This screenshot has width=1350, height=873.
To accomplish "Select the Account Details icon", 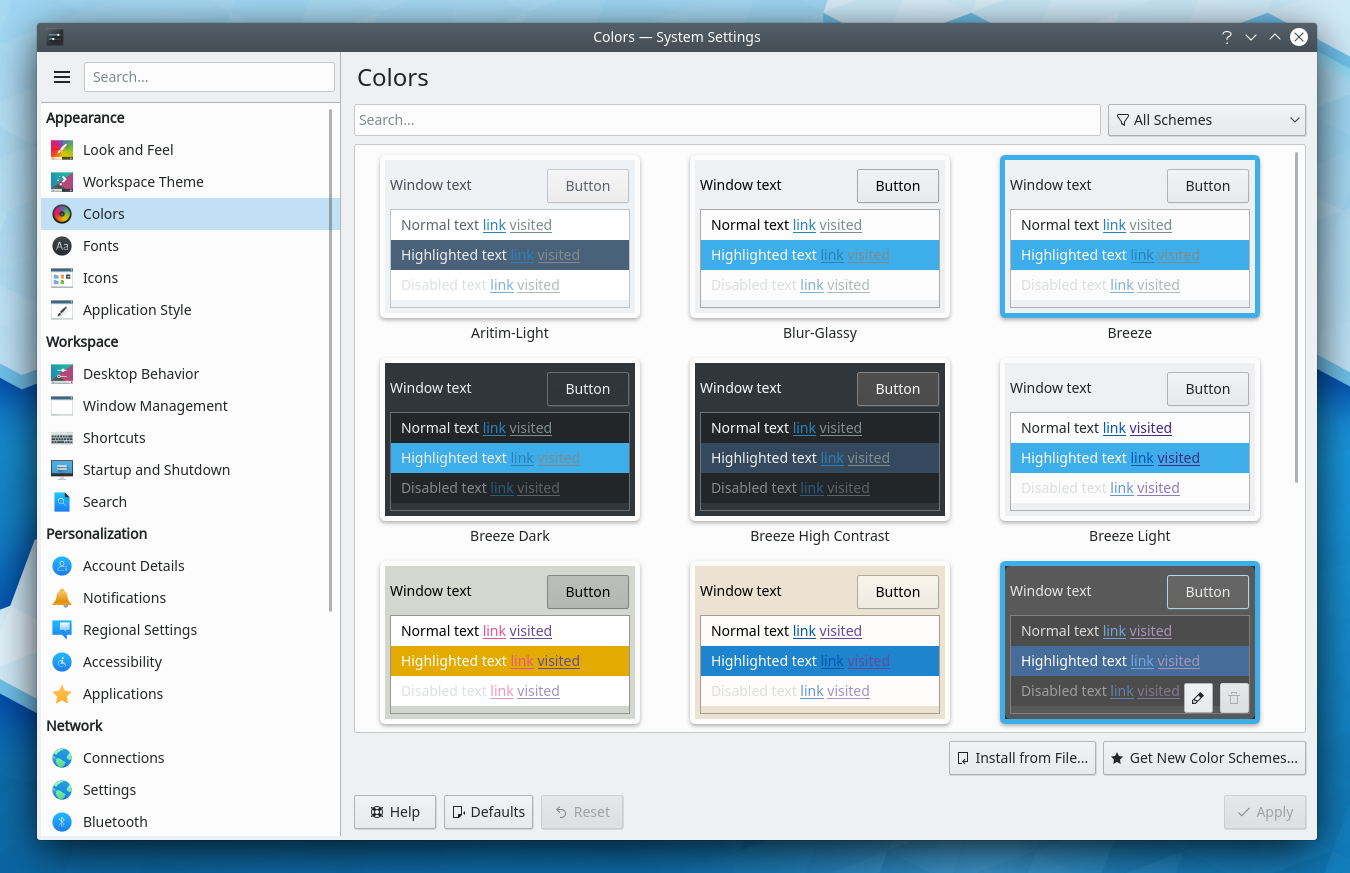I will coord(60,565).
